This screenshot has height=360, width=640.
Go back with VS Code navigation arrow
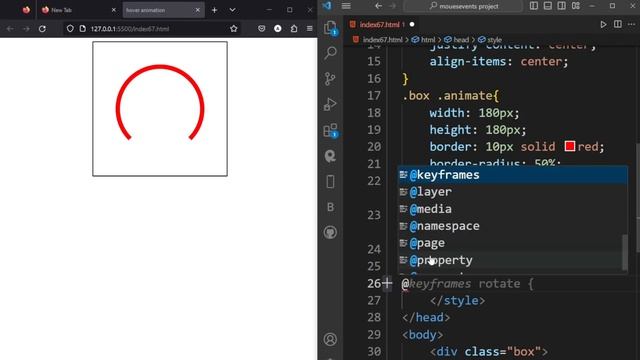[x=378, y=6]
